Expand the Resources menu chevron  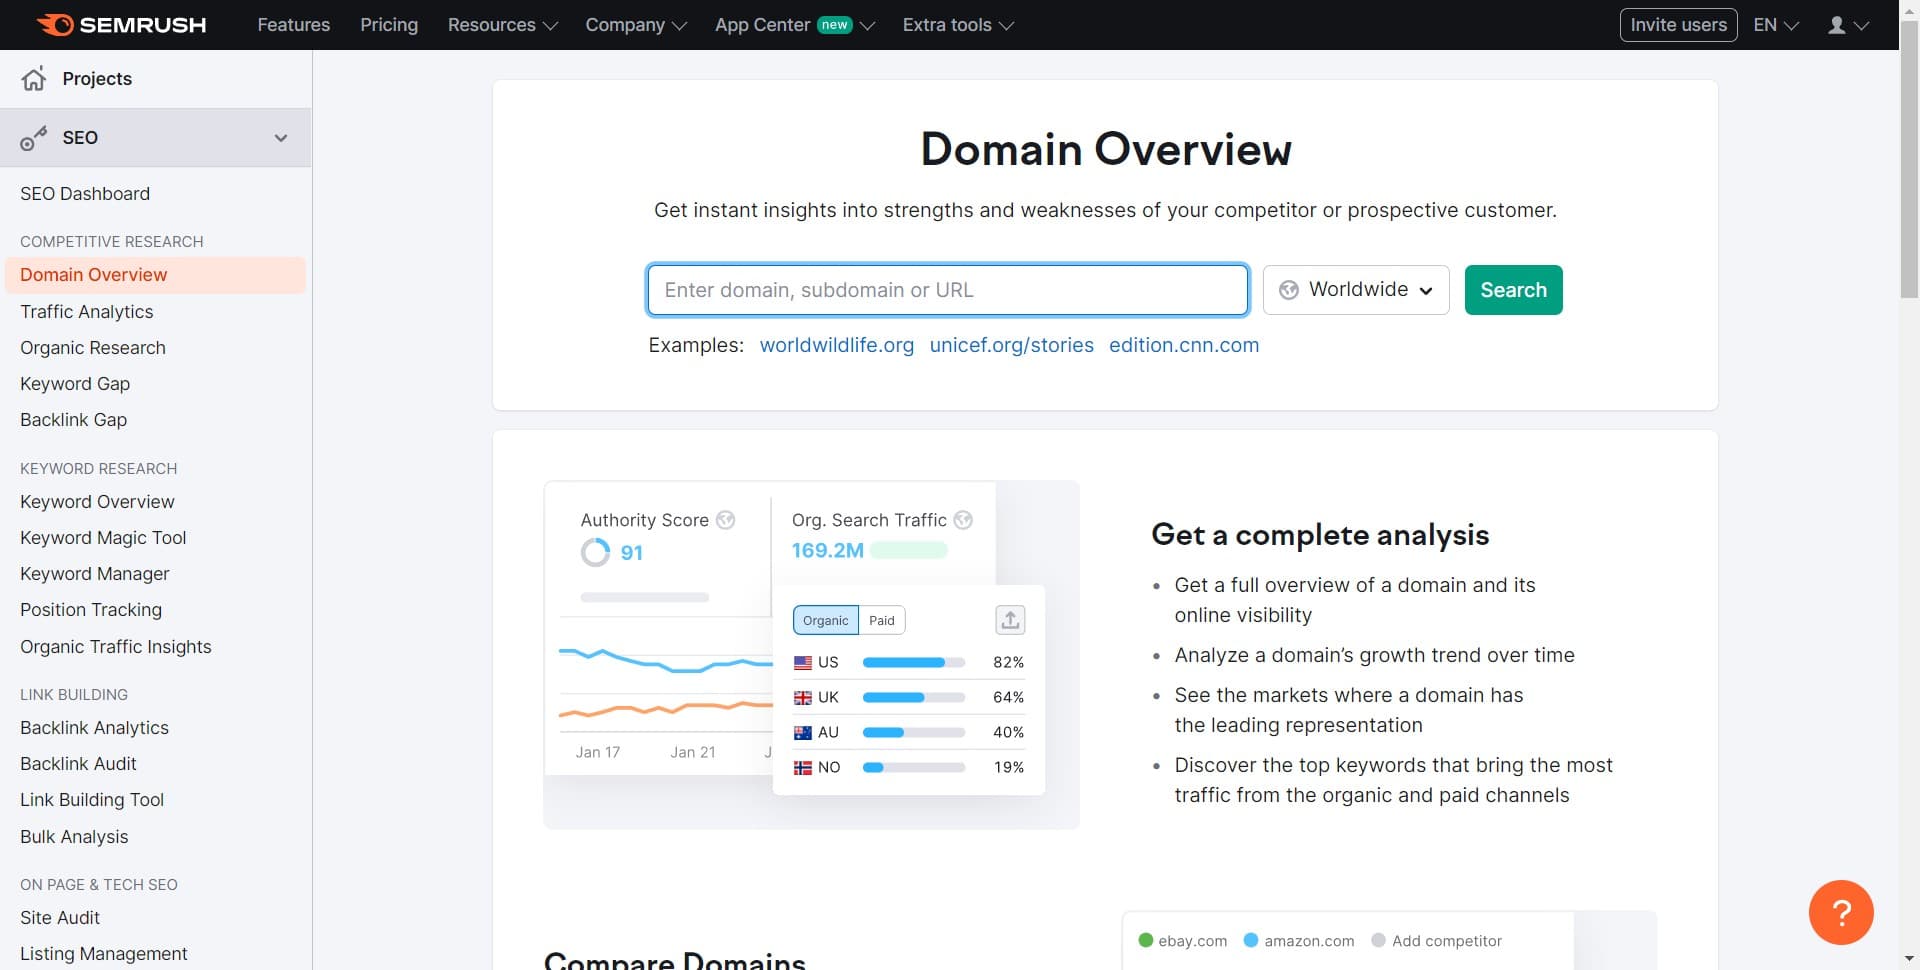(x=549, y=25)
